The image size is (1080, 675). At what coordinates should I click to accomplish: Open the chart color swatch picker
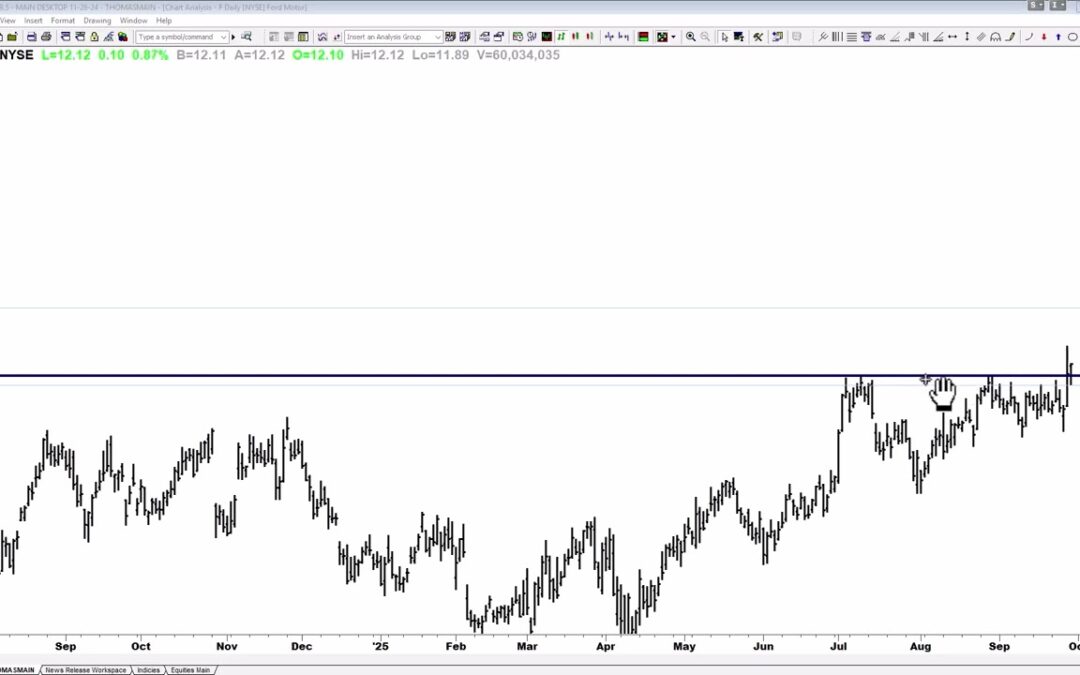coord(644,37)
